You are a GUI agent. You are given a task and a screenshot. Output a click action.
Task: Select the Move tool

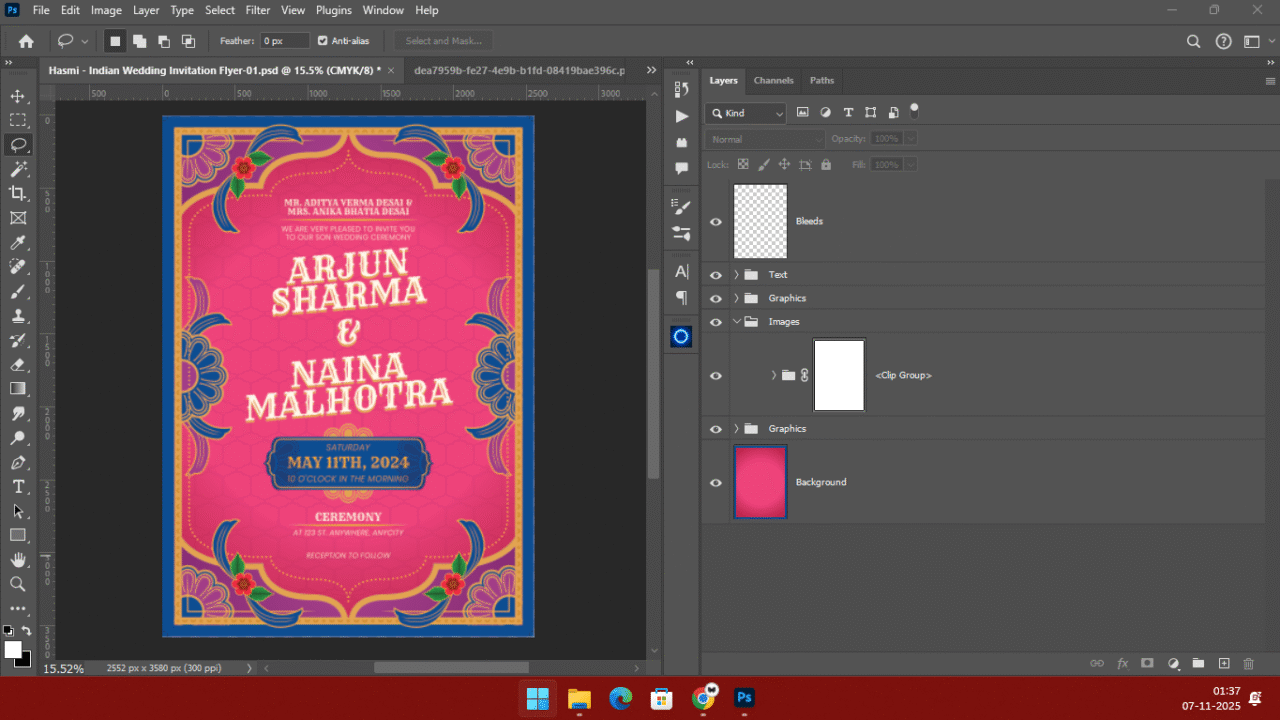(18, 96)
